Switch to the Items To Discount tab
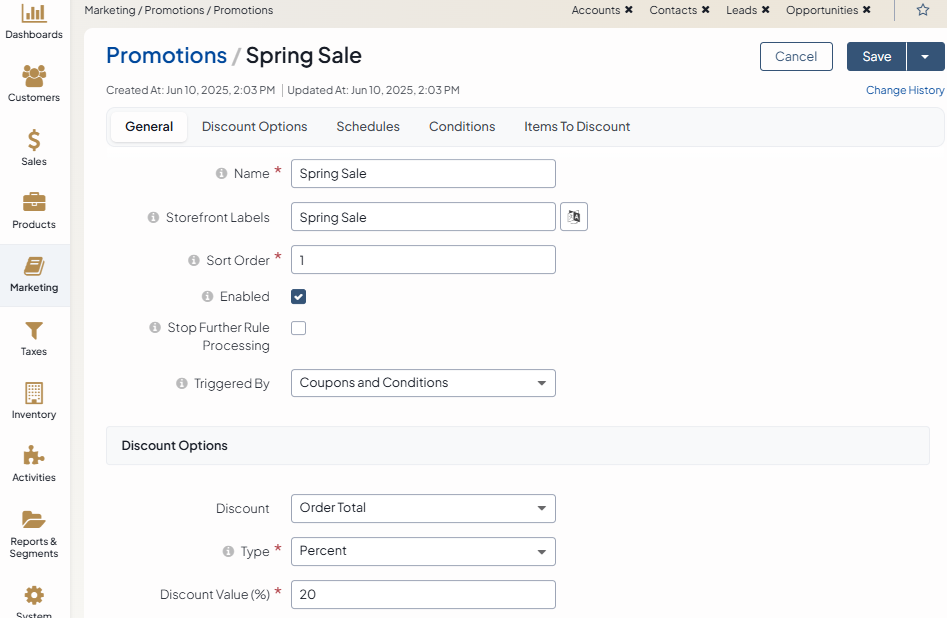 click(577, 127)
